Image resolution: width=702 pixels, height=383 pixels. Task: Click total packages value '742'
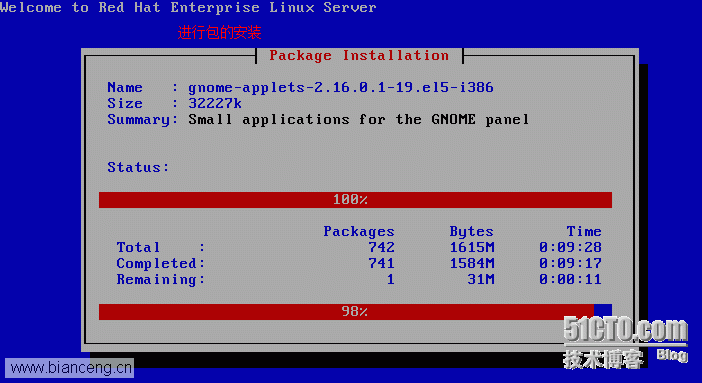click(381, 247)
